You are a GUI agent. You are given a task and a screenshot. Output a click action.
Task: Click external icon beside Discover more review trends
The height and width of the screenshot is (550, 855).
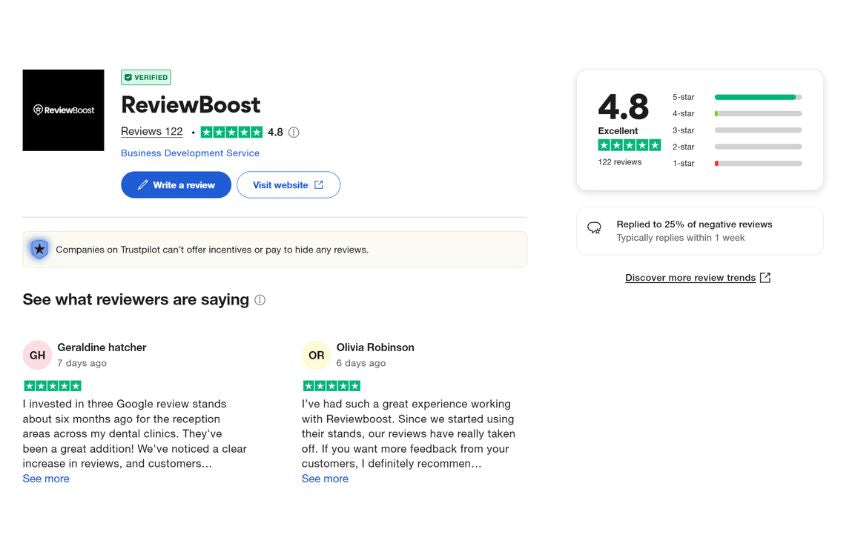(x=766, y=277)
